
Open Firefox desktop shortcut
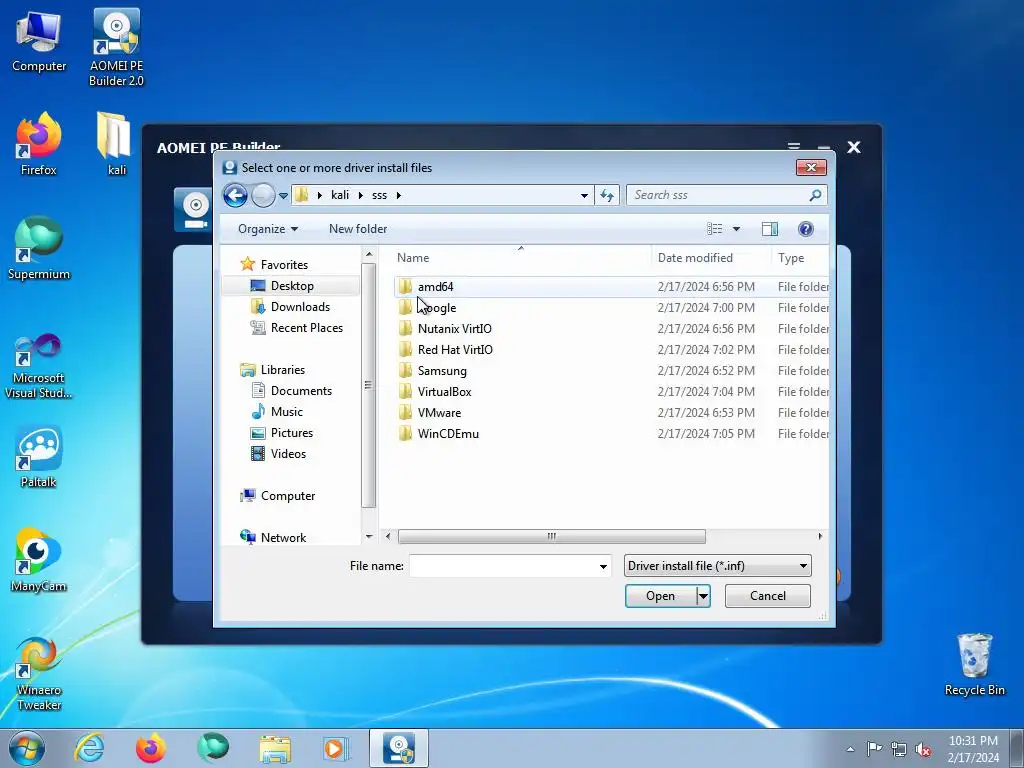tap(39, 144)
